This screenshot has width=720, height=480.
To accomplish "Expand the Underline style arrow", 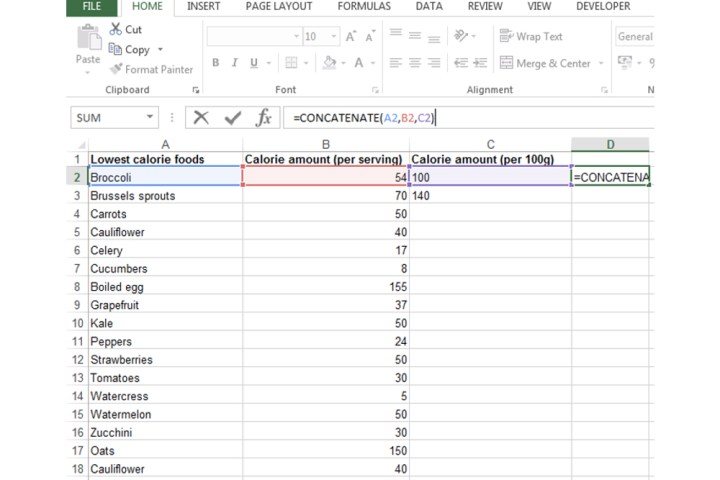I will point(269,63).
